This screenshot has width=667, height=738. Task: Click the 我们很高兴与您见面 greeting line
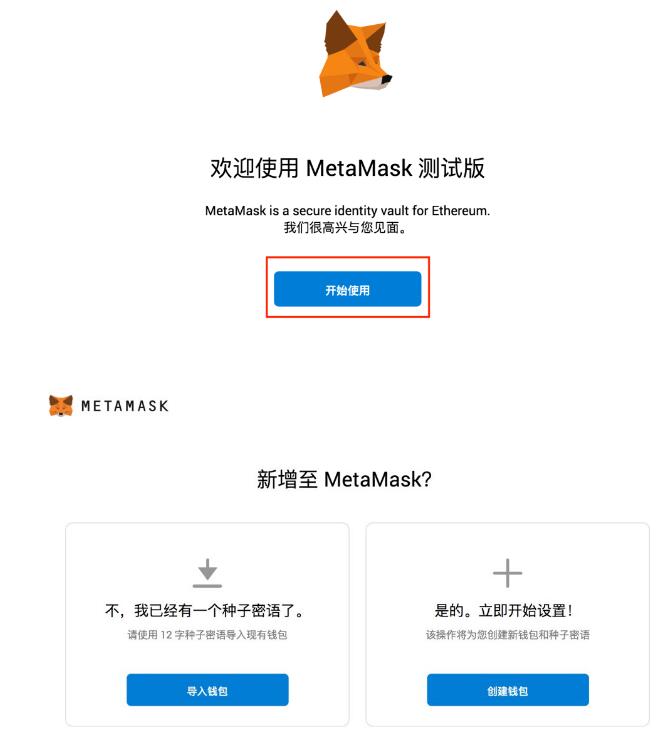pos(345,228)
